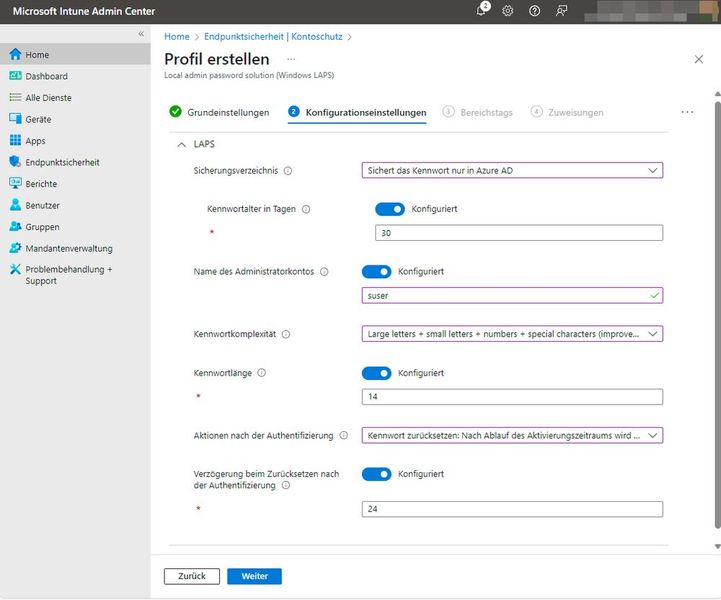Show info for Sicherungsverzeichnis
Viewport: 721px width, 600px height.
(x=288, y=171)
